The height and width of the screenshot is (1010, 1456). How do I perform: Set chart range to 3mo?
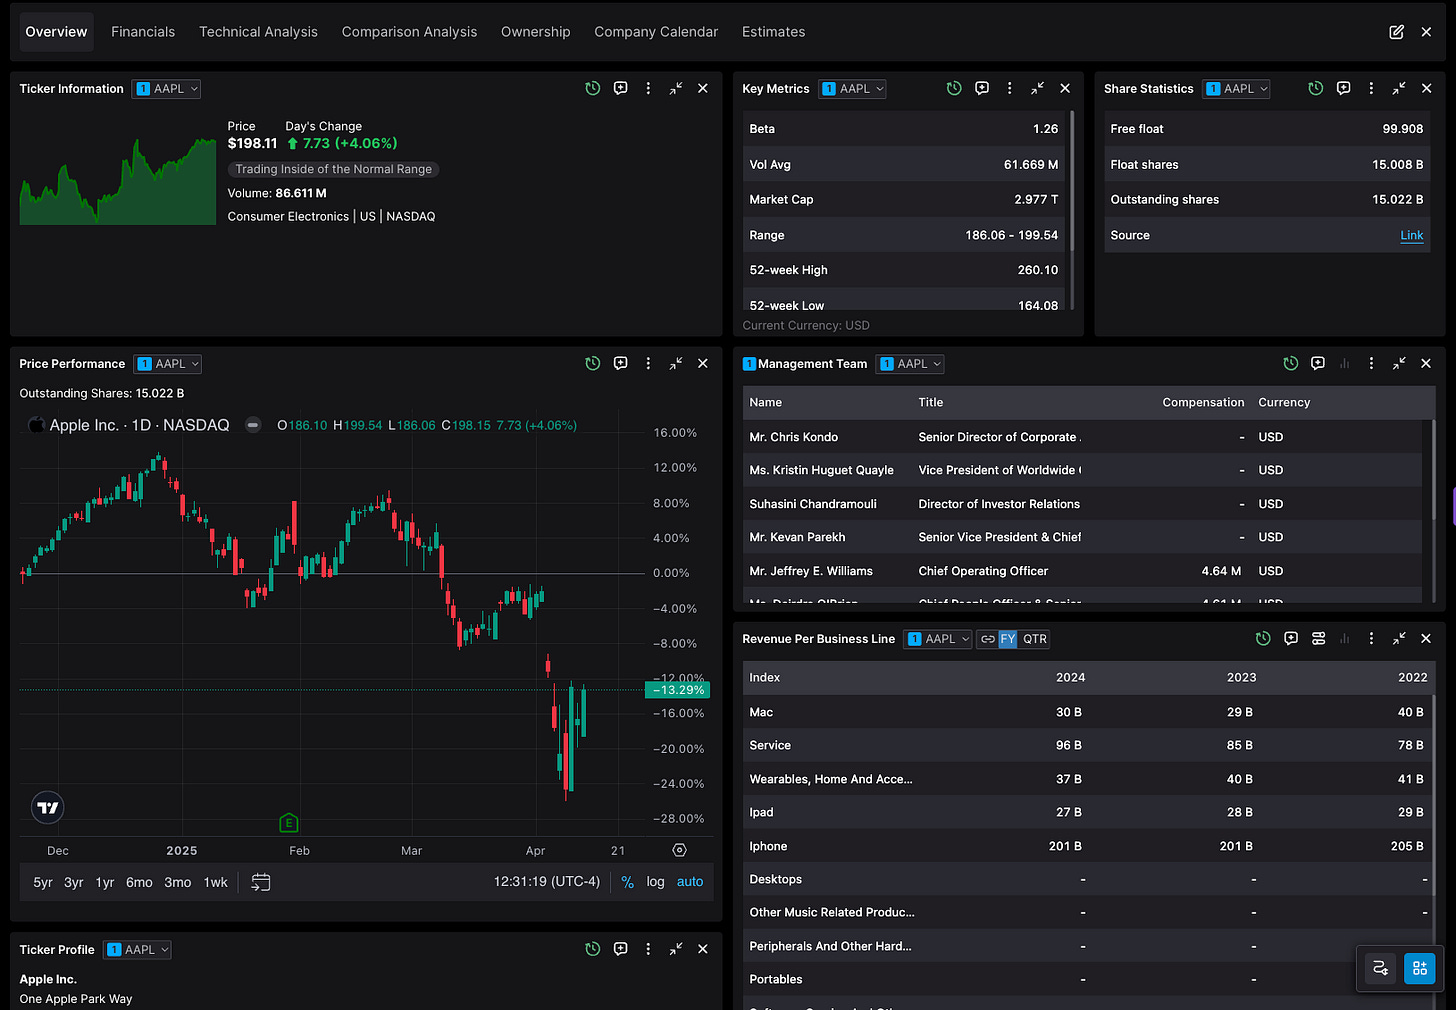point(178,882)
